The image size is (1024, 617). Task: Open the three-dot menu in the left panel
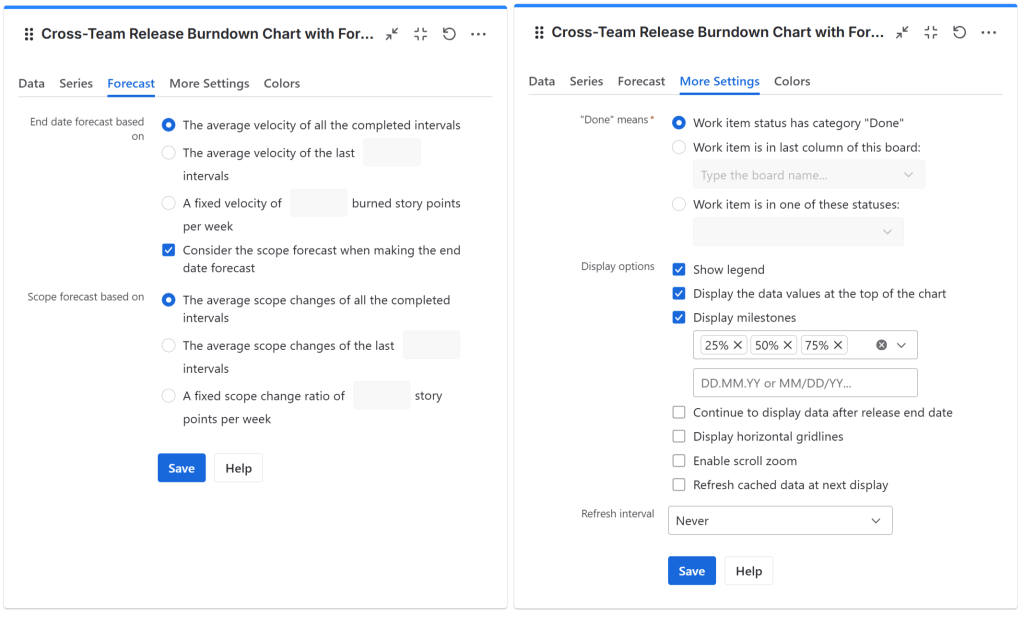478,34
